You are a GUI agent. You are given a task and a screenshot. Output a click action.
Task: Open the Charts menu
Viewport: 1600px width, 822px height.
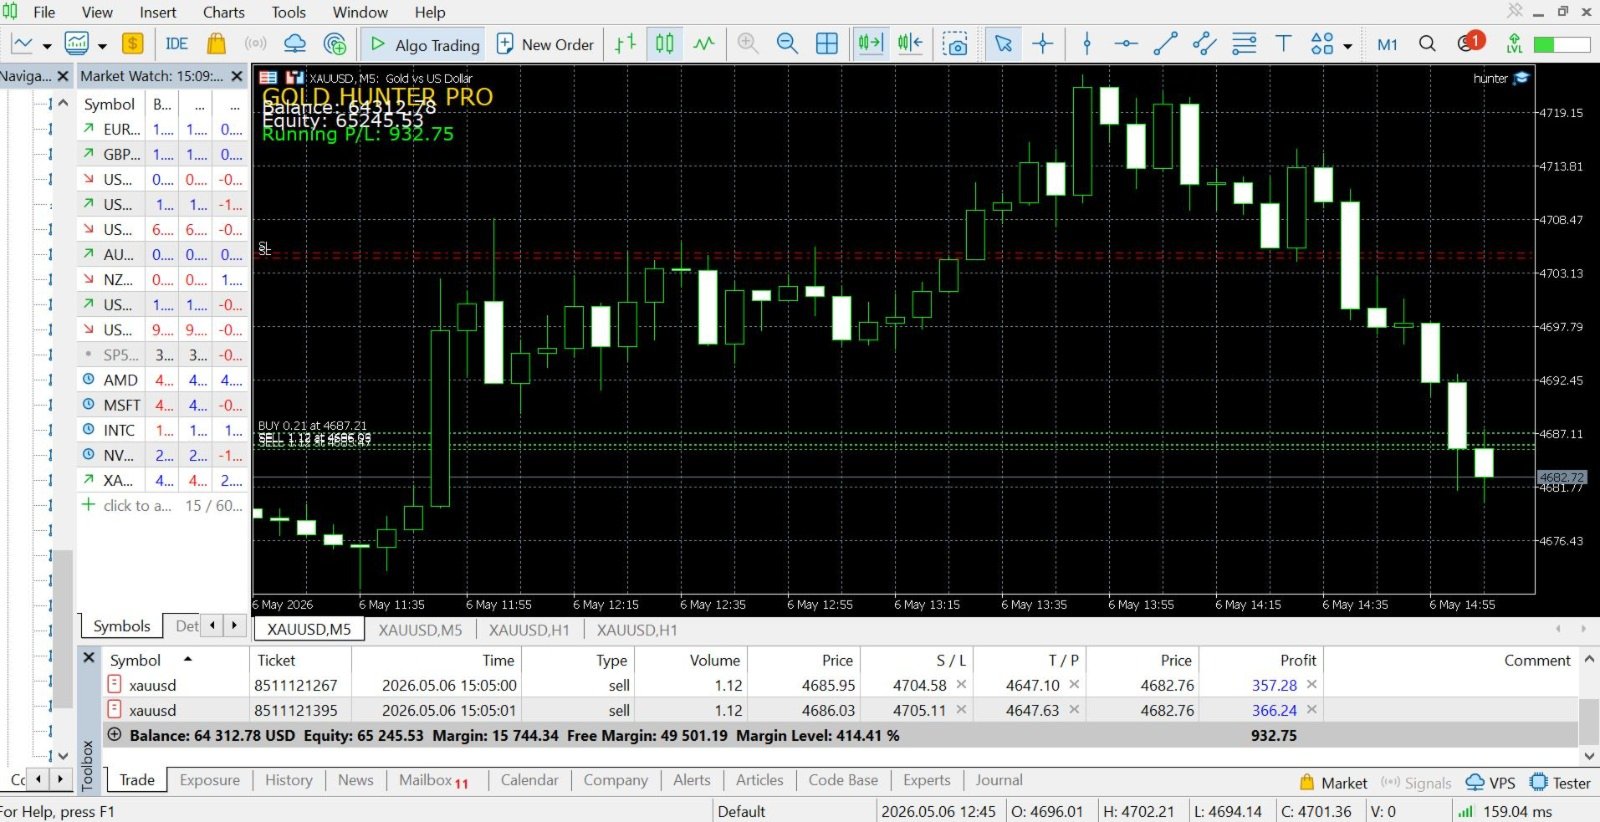click(x=223, y=12)
